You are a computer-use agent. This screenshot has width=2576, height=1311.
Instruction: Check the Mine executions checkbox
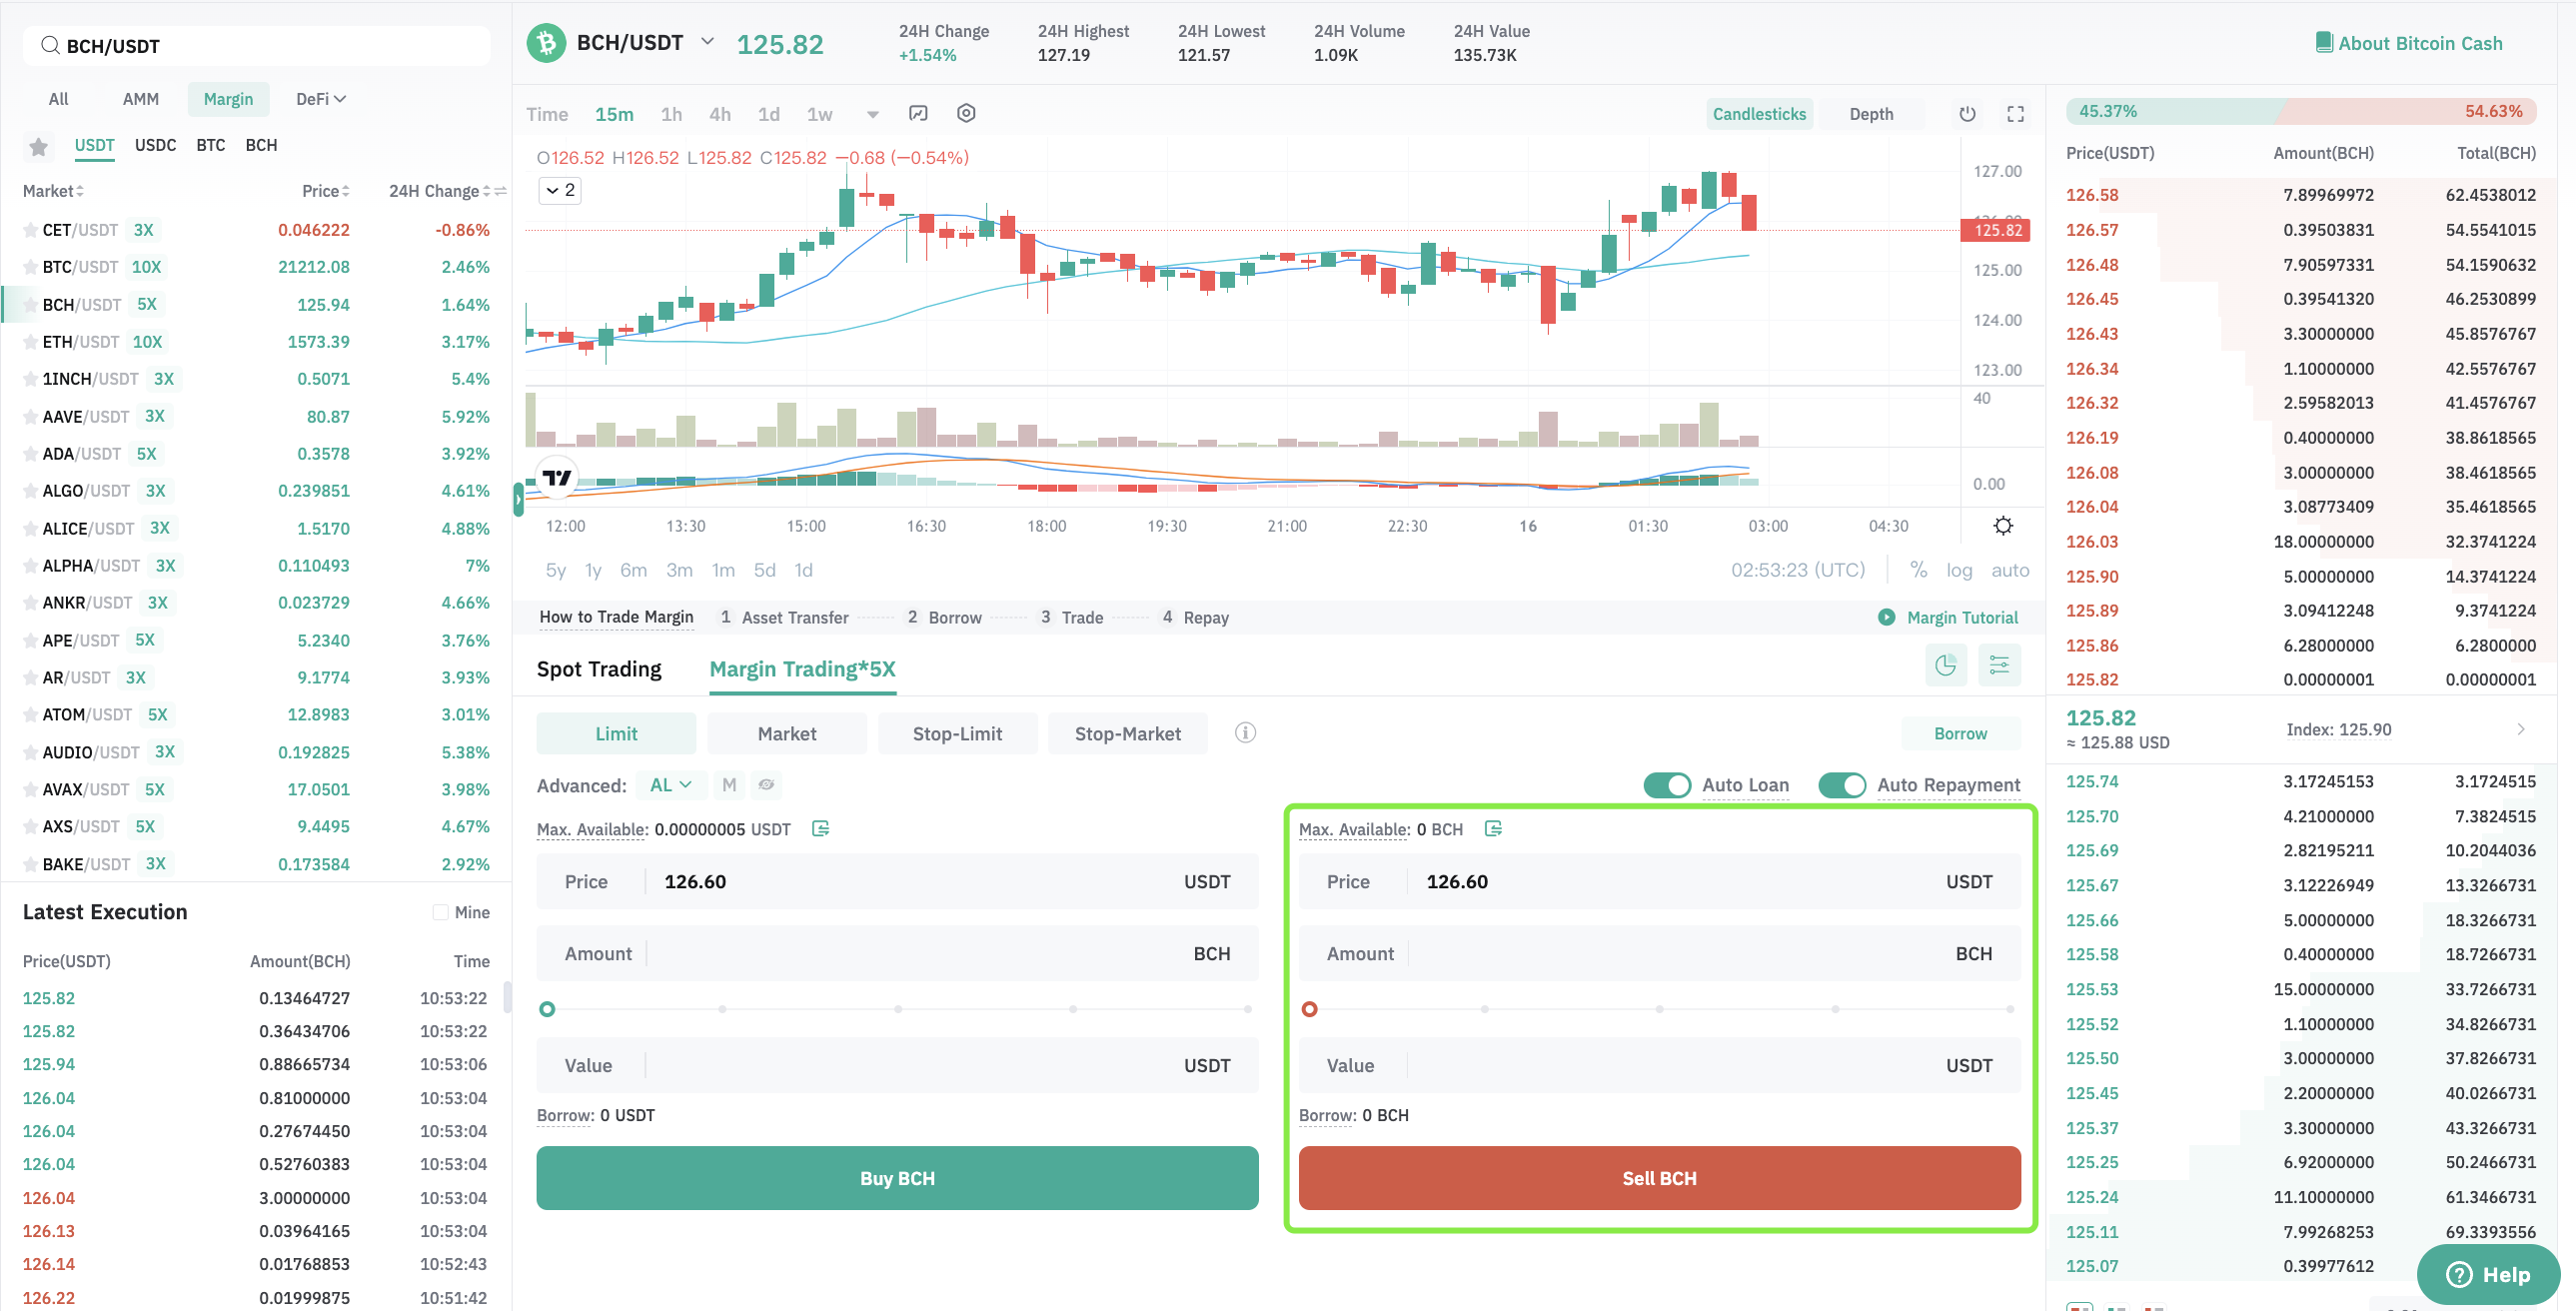coord(440,912)
